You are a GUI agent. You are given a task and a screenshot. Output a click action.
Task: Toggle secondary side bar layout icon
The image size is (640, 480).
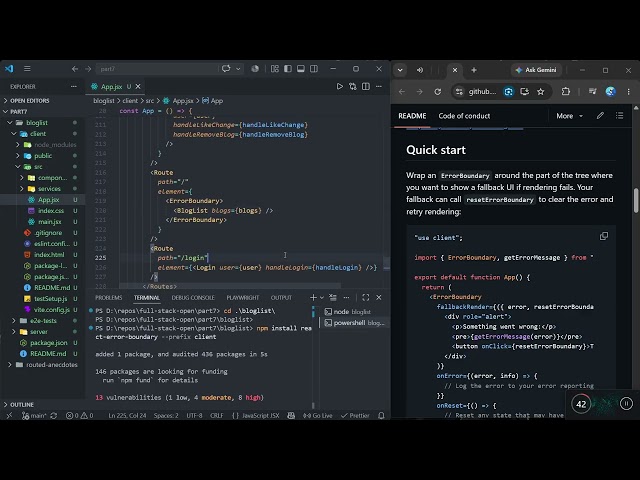point(314,69)
